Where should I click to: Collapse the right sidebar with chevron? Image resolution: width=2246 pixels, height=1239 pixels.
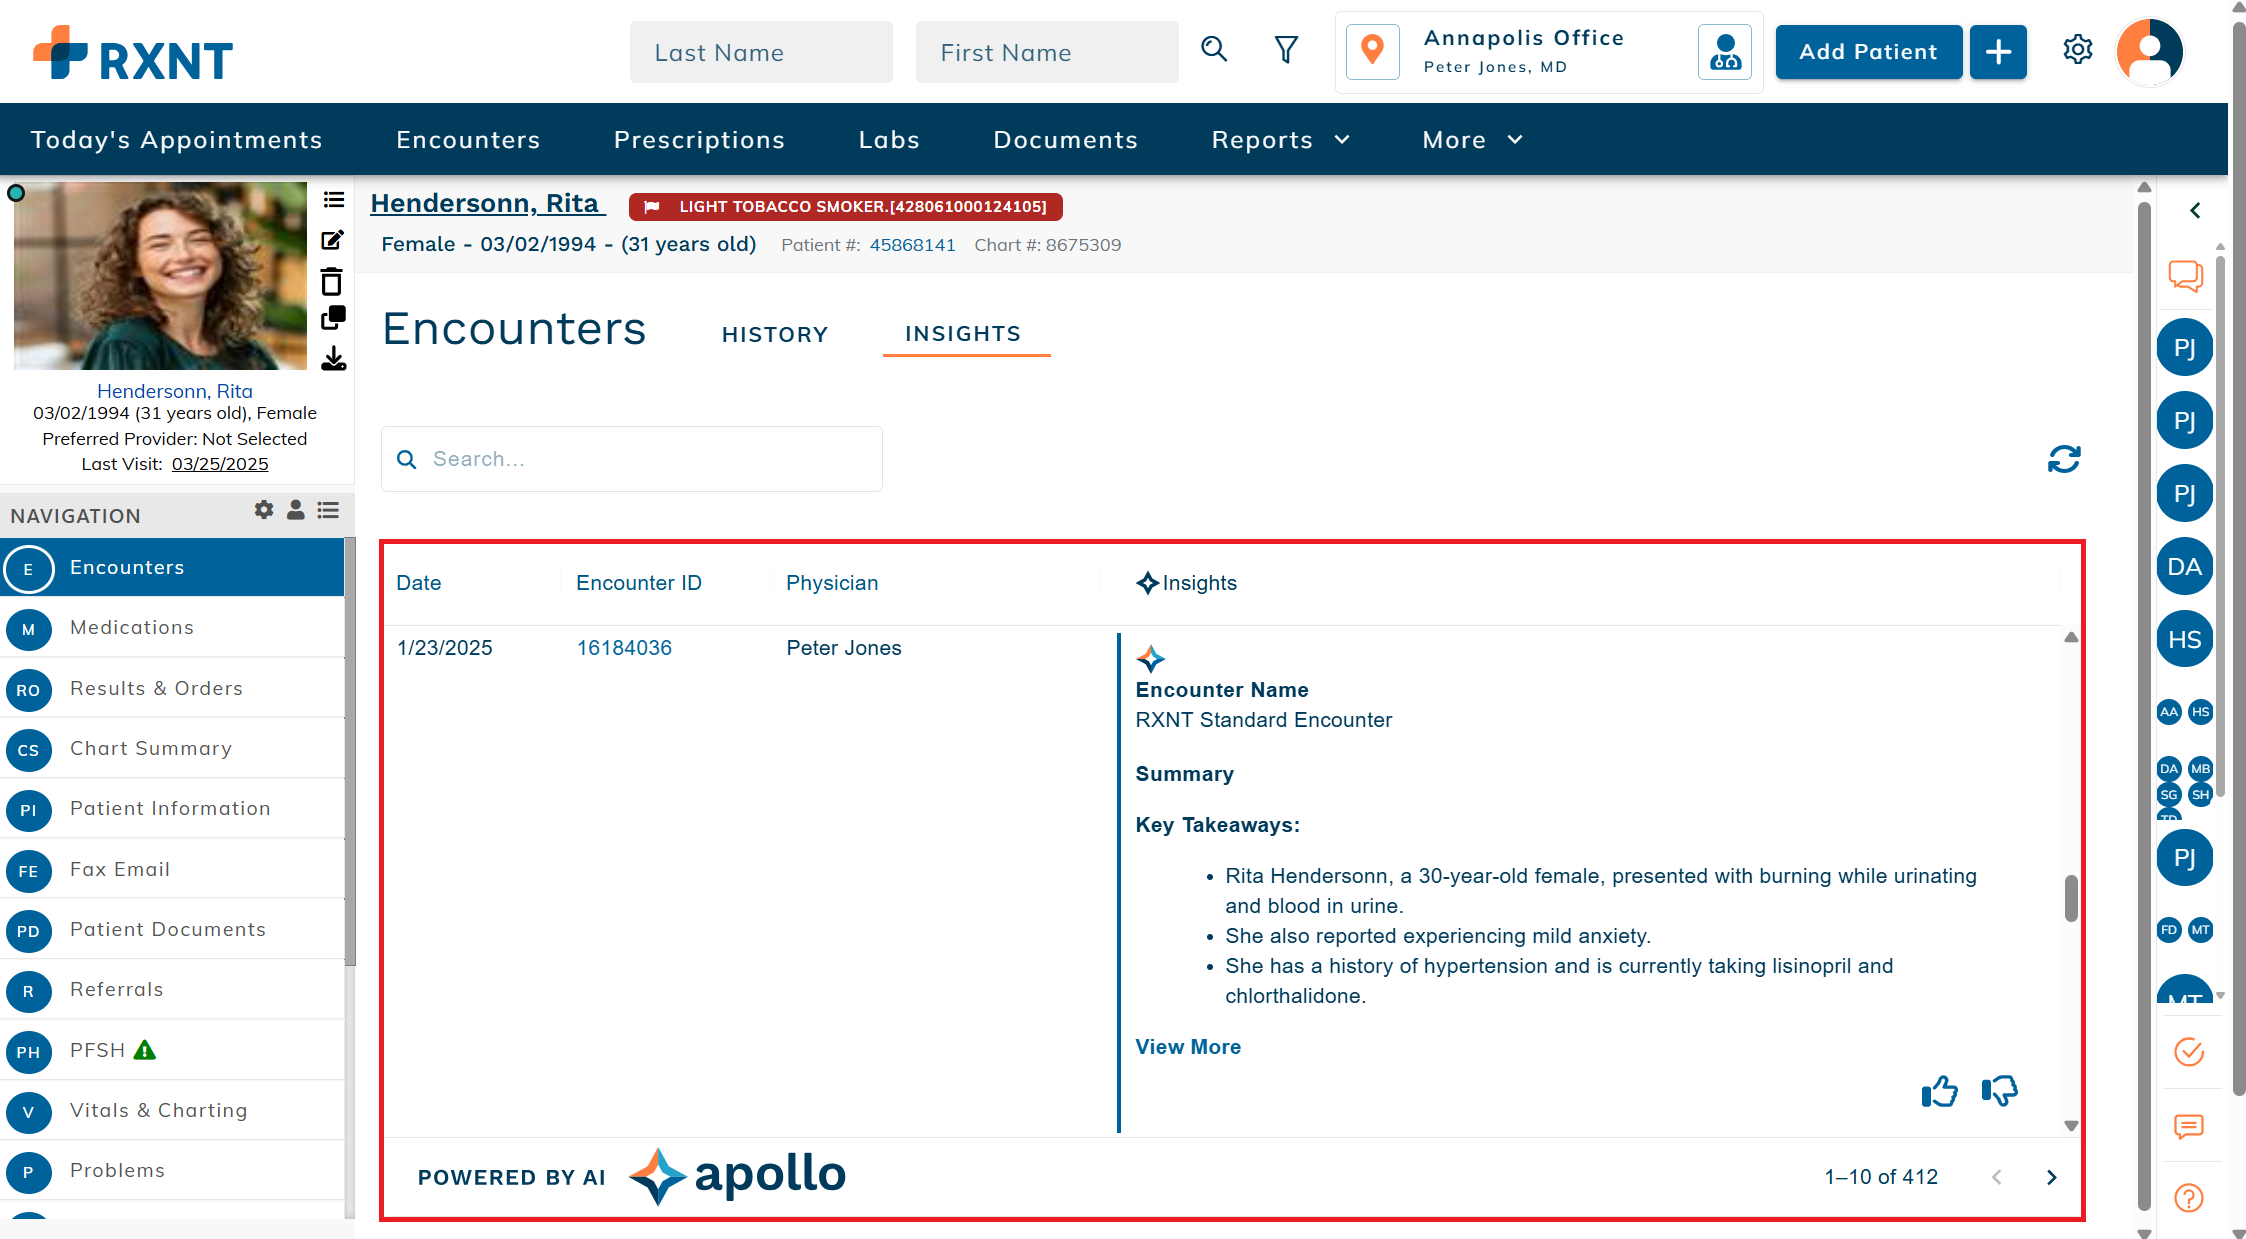click(2195, 210)
